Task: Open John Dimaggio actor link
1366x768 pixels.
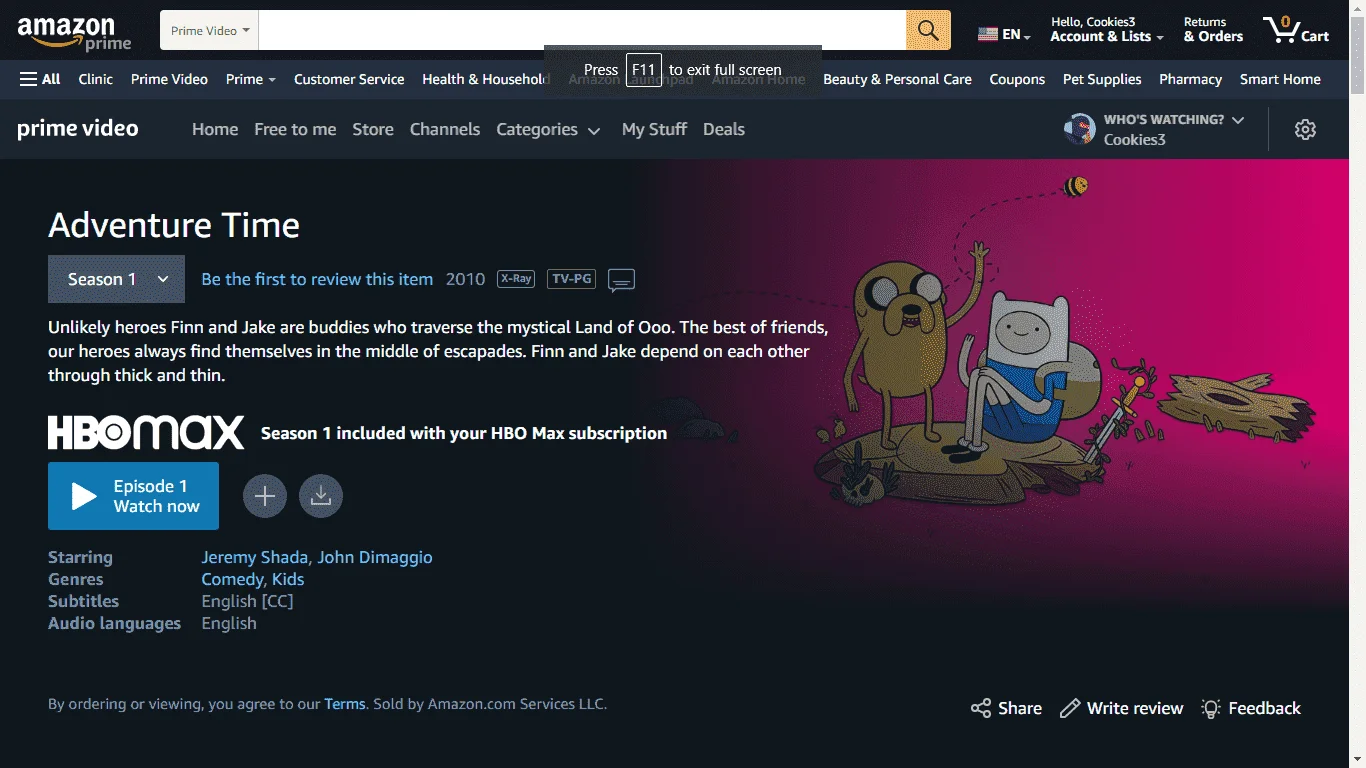Action: (375, 557)
